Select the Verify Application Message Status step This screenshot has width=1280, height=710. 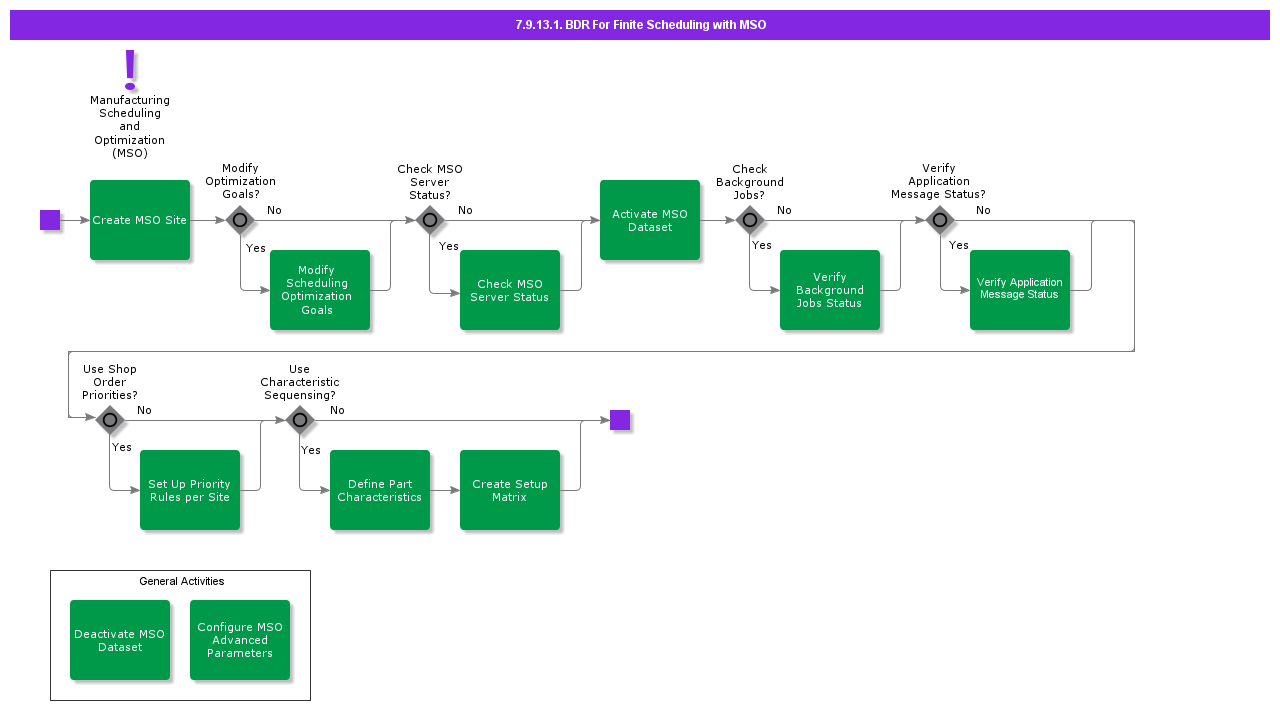pyautogui.click(x=1019, y=290)
